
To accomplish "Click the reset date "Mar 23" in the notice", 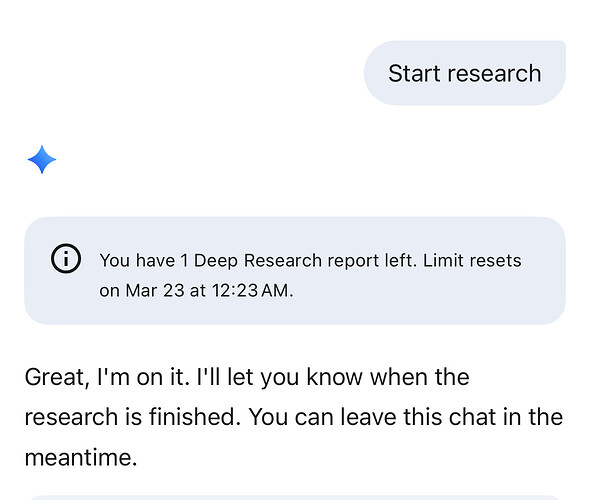I will (x=155, y=290).
